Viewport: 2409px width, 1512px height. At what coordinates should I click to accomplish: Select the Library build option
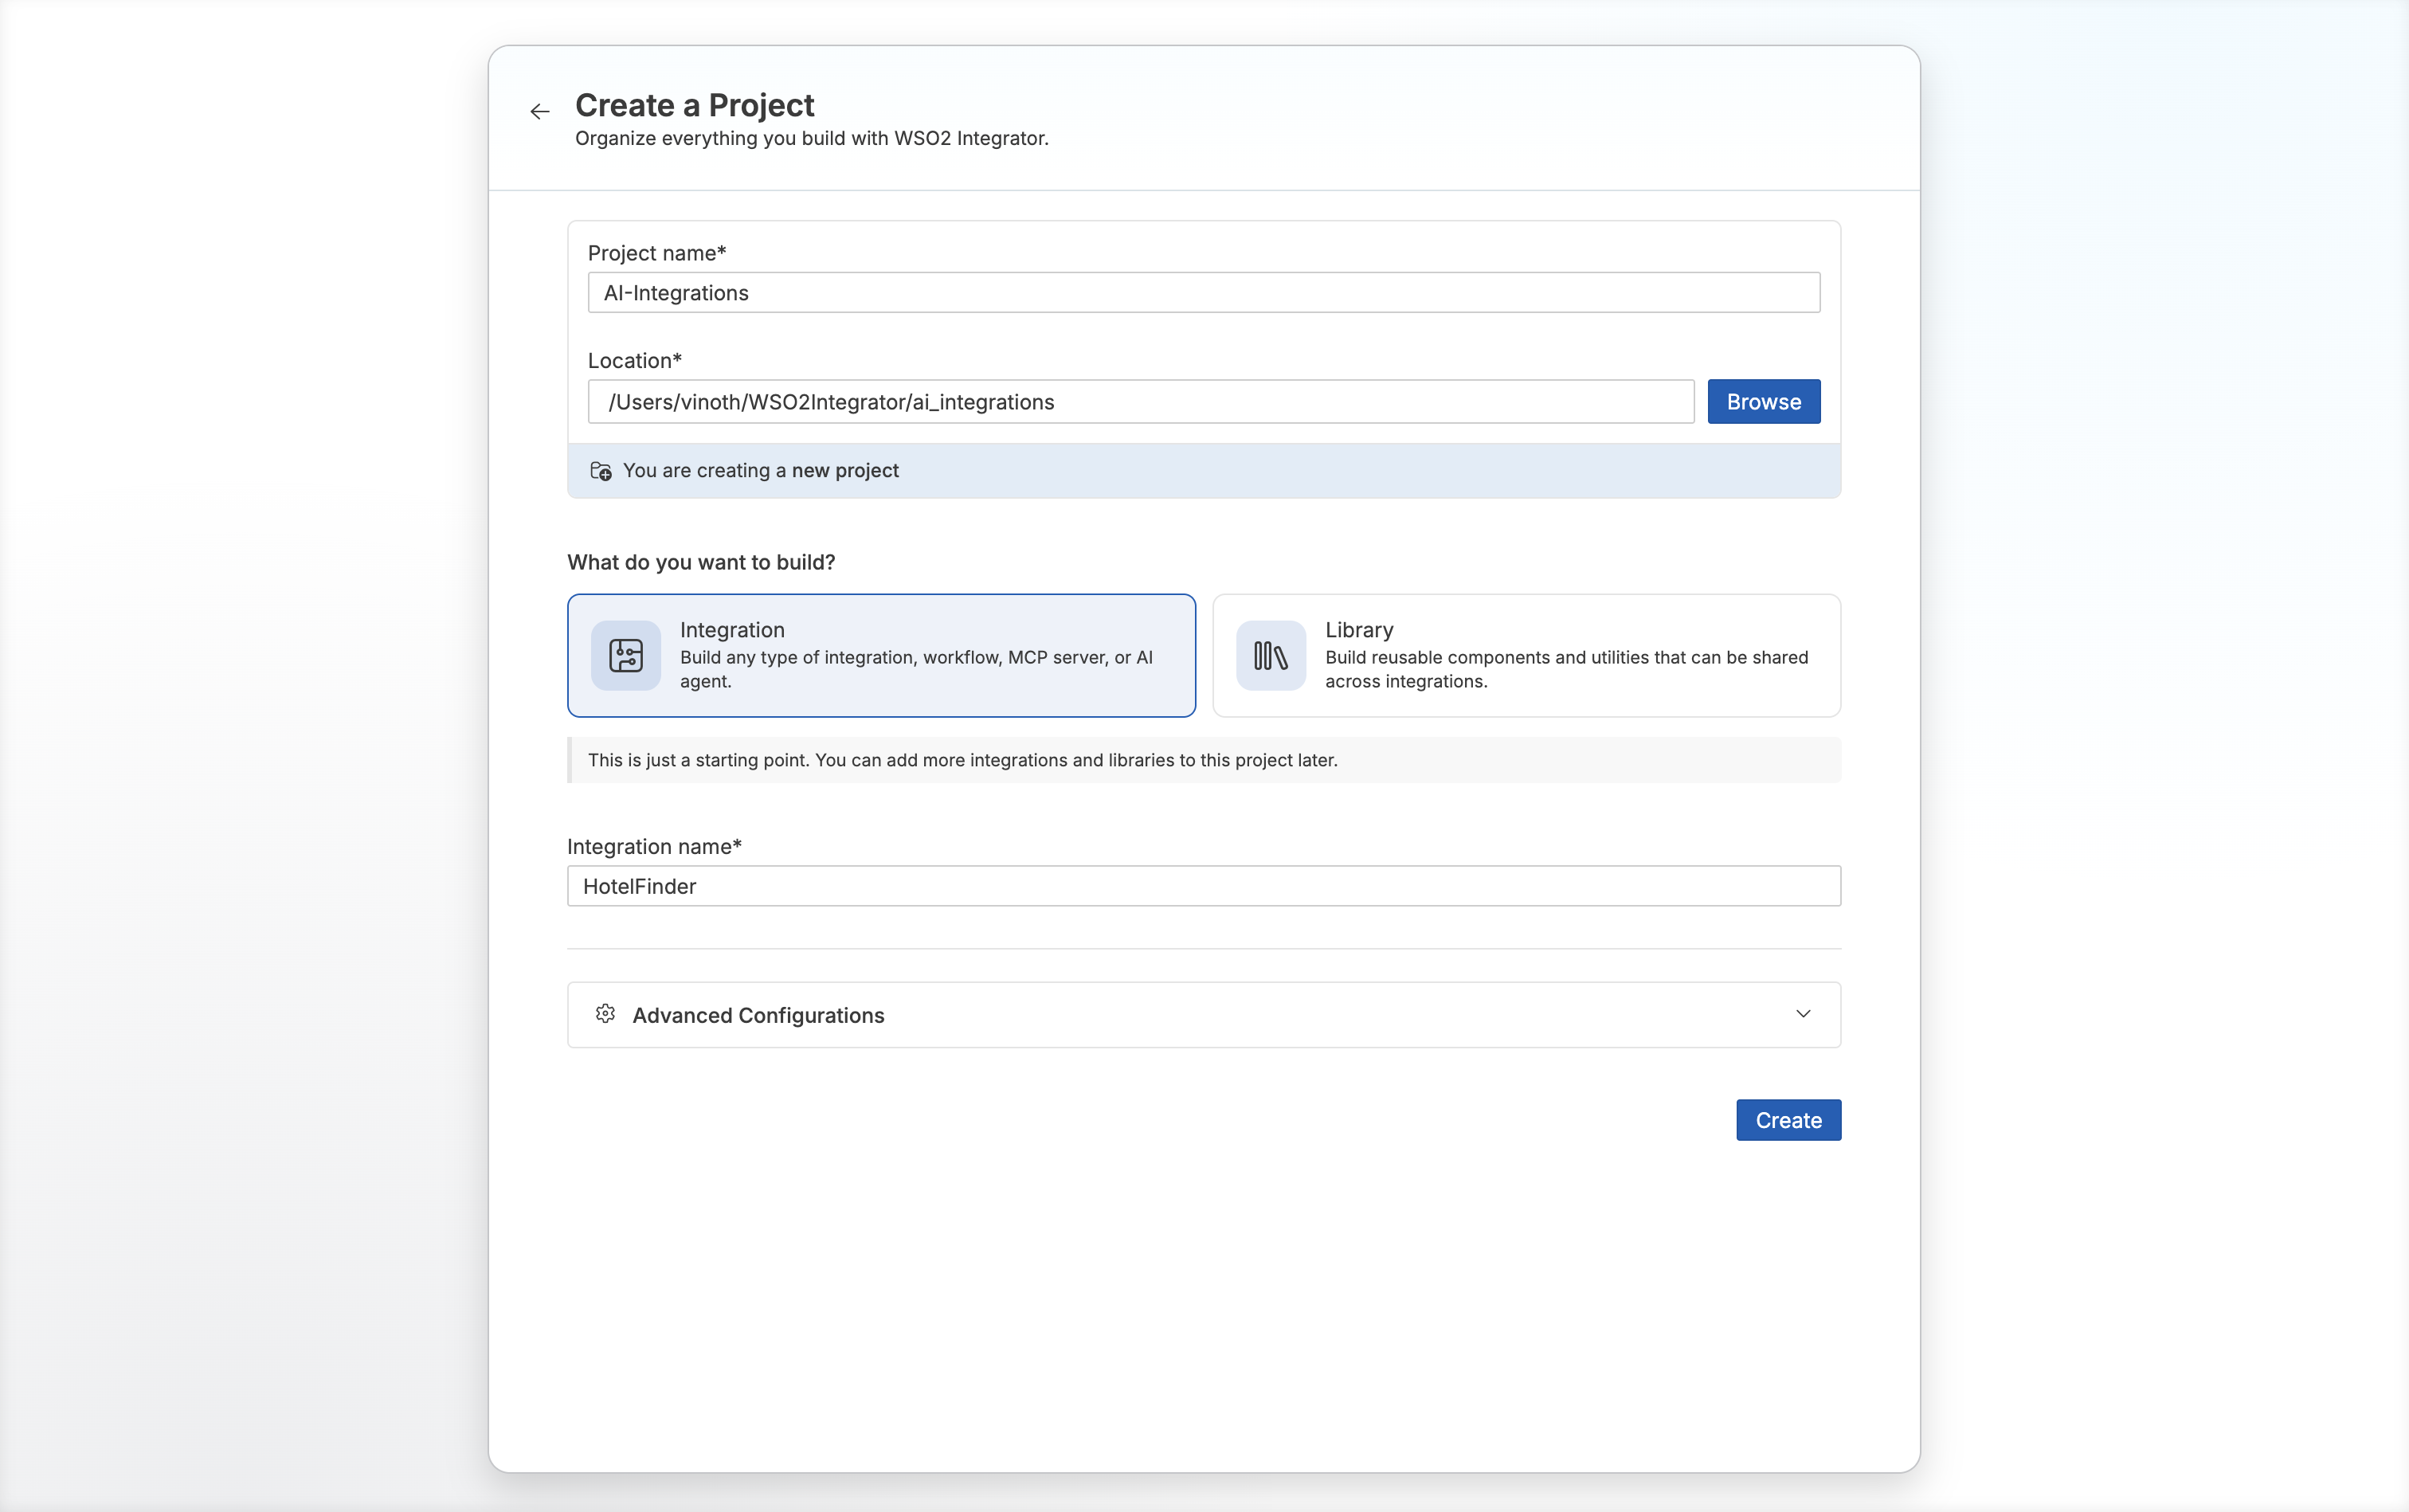(1526, 655)
